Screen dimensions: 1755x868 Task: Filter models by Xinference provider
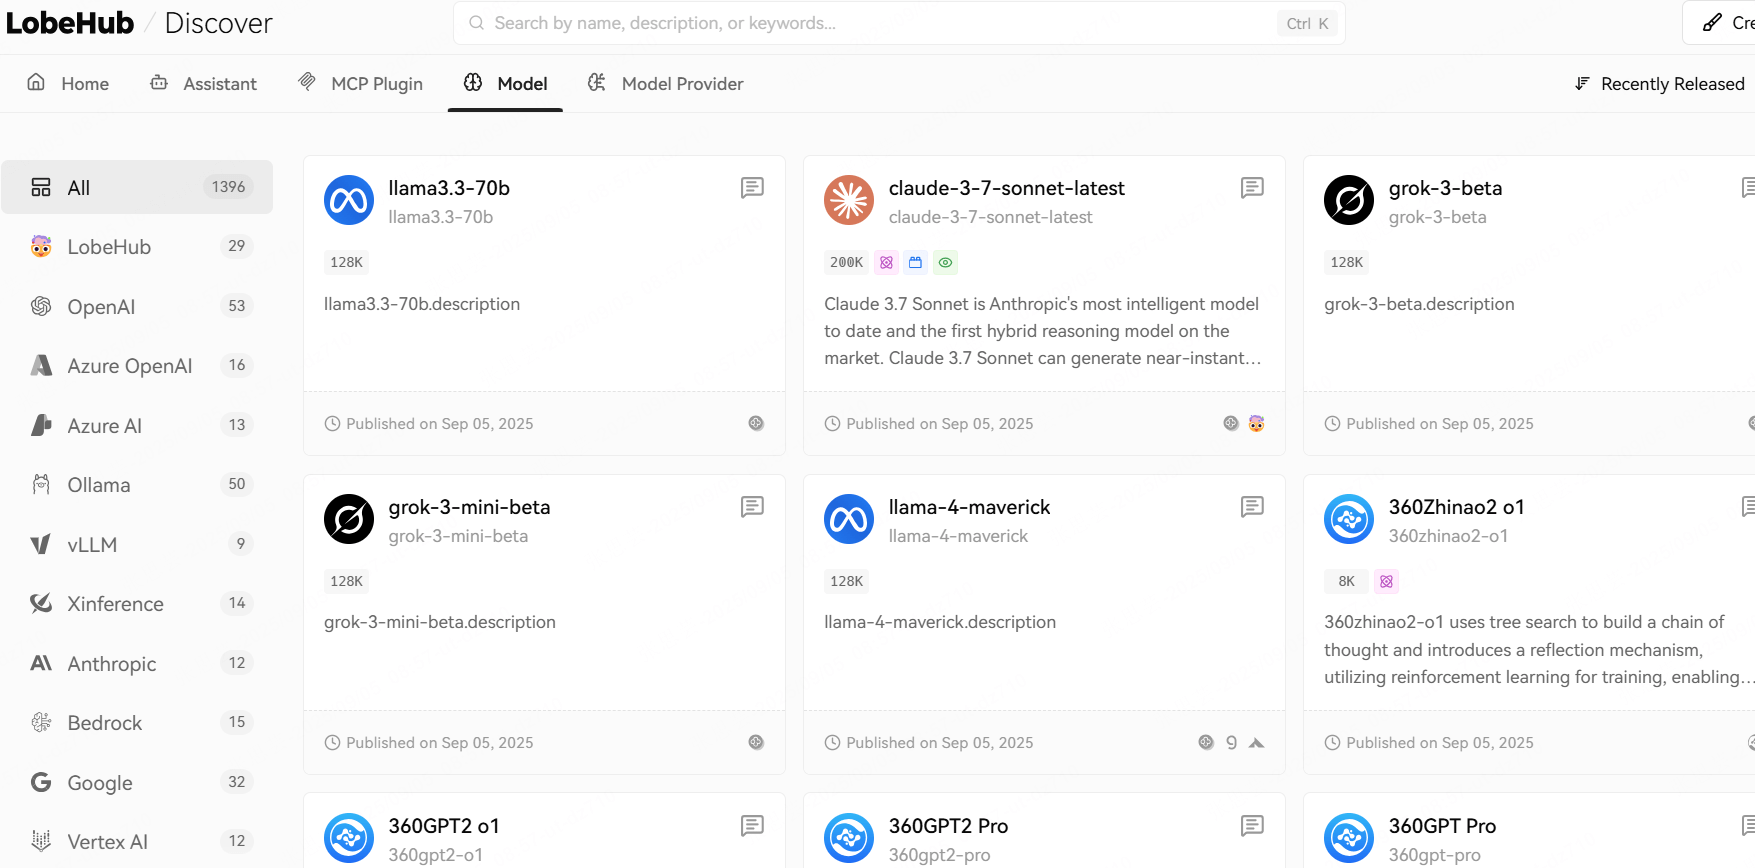tap(137, 604)
